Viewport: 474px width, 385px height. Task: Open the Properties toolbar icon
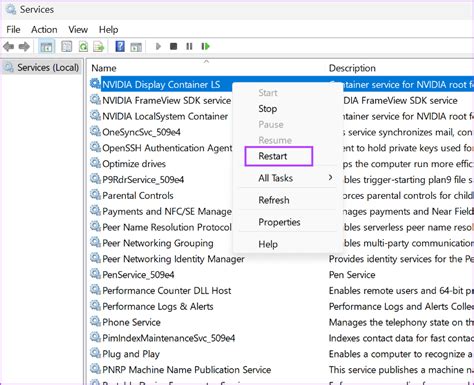[x=67, y=46]
